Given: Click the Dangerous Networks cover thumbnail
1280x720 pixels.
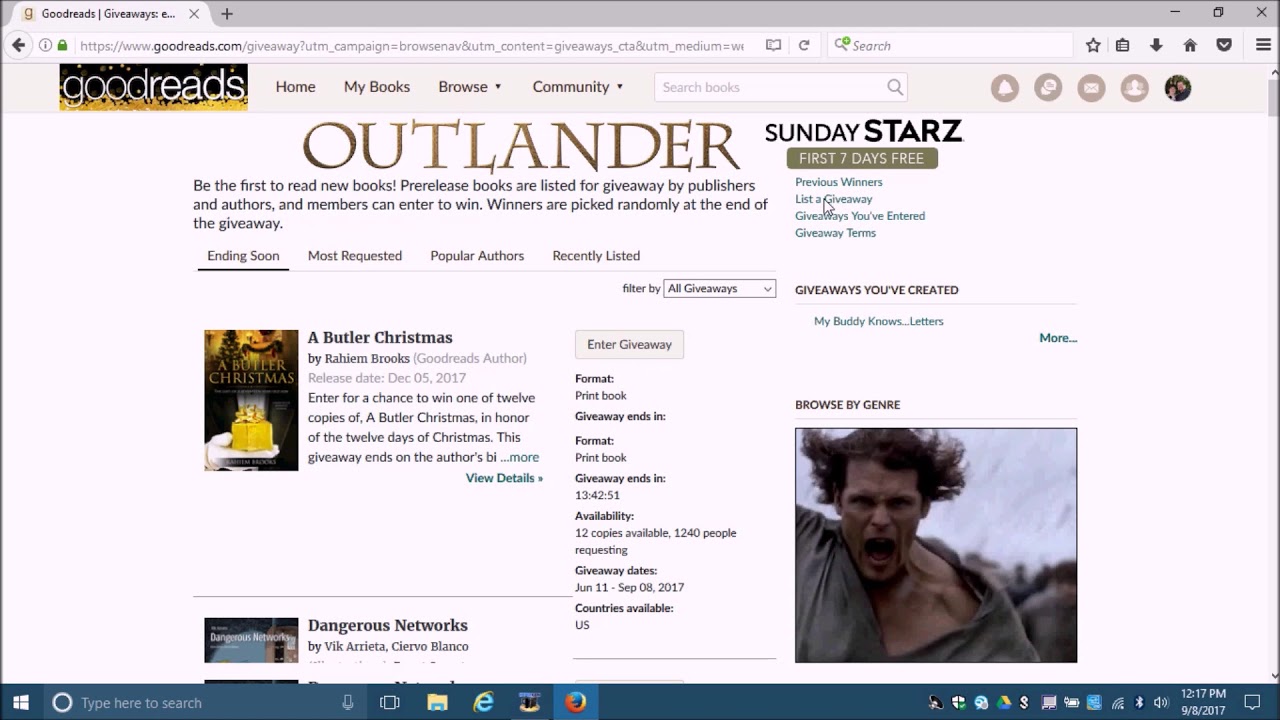Looking at the screenshot, I should pyautogui.click(x=251, y=640).
